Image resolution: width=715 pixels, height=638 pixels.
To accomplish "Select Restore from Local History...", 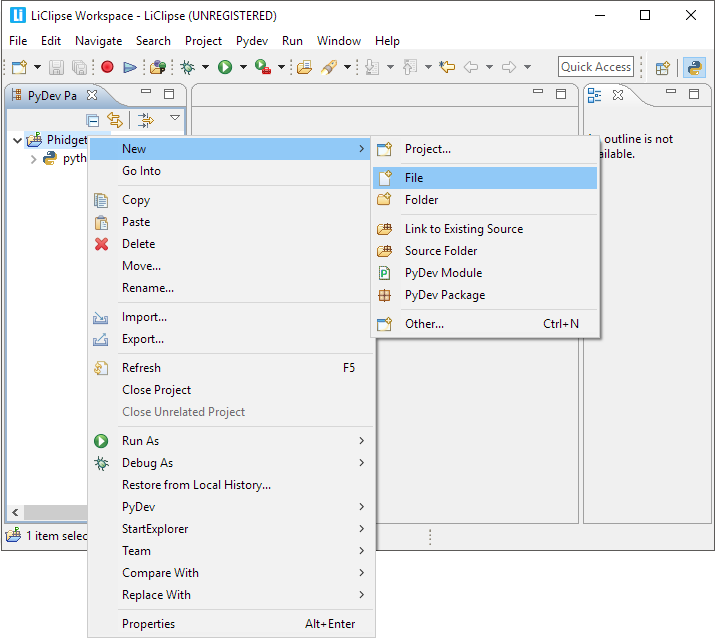I will [x=231, y=485].
